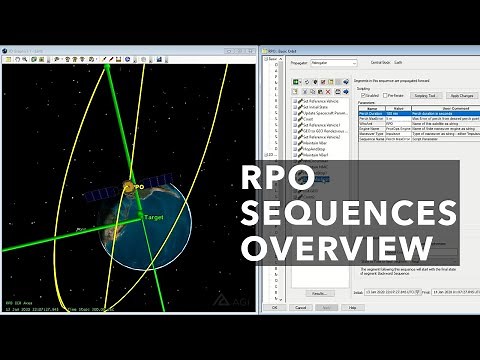Viewport: 480px width, 360px height.
Task: Click the blue arrow icon in second MCS toolbar row
Action: pos(346,91)
